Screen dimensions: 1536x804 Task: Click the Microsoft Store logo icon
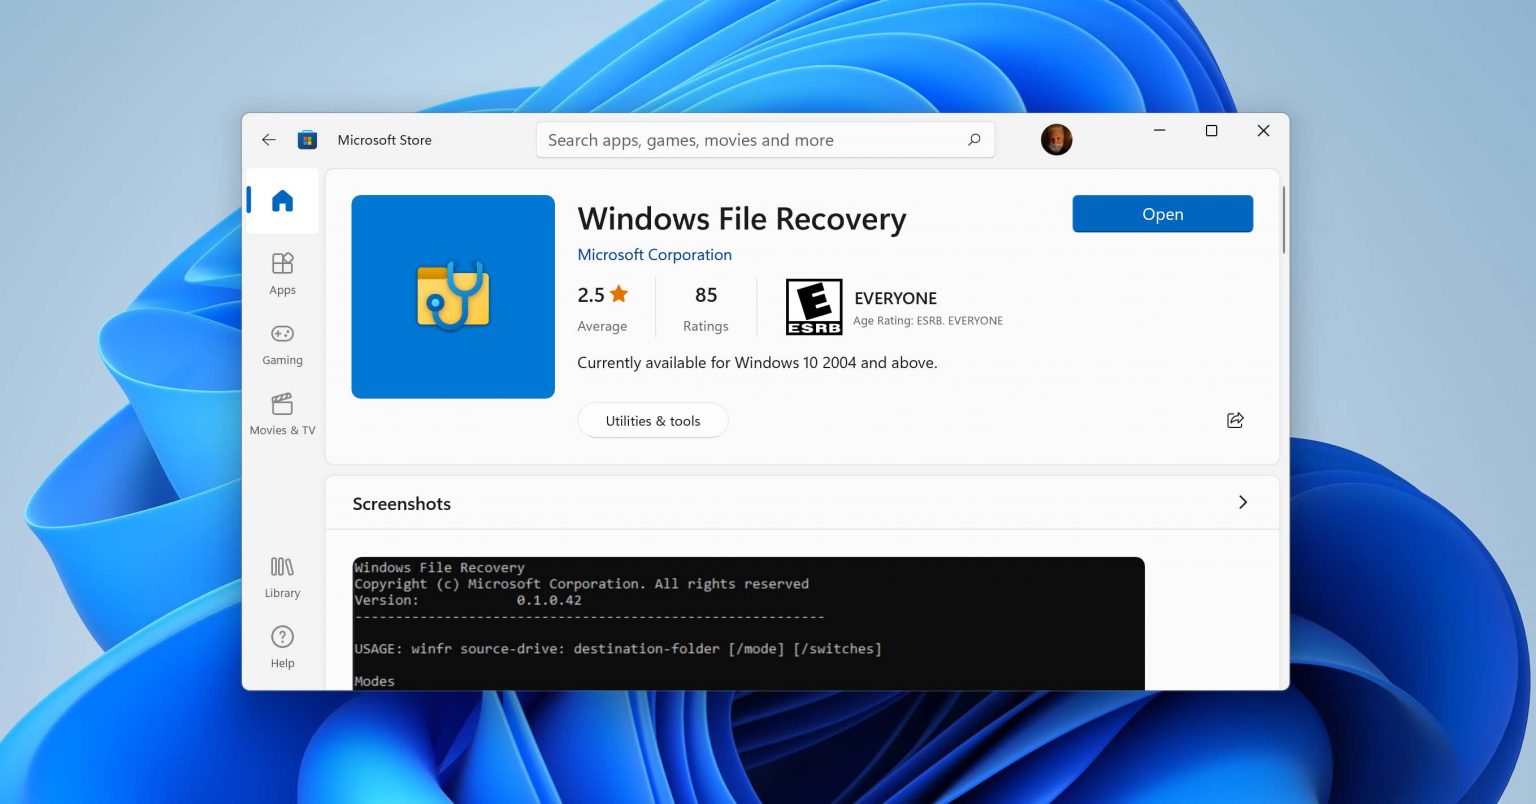click(307, 139)
